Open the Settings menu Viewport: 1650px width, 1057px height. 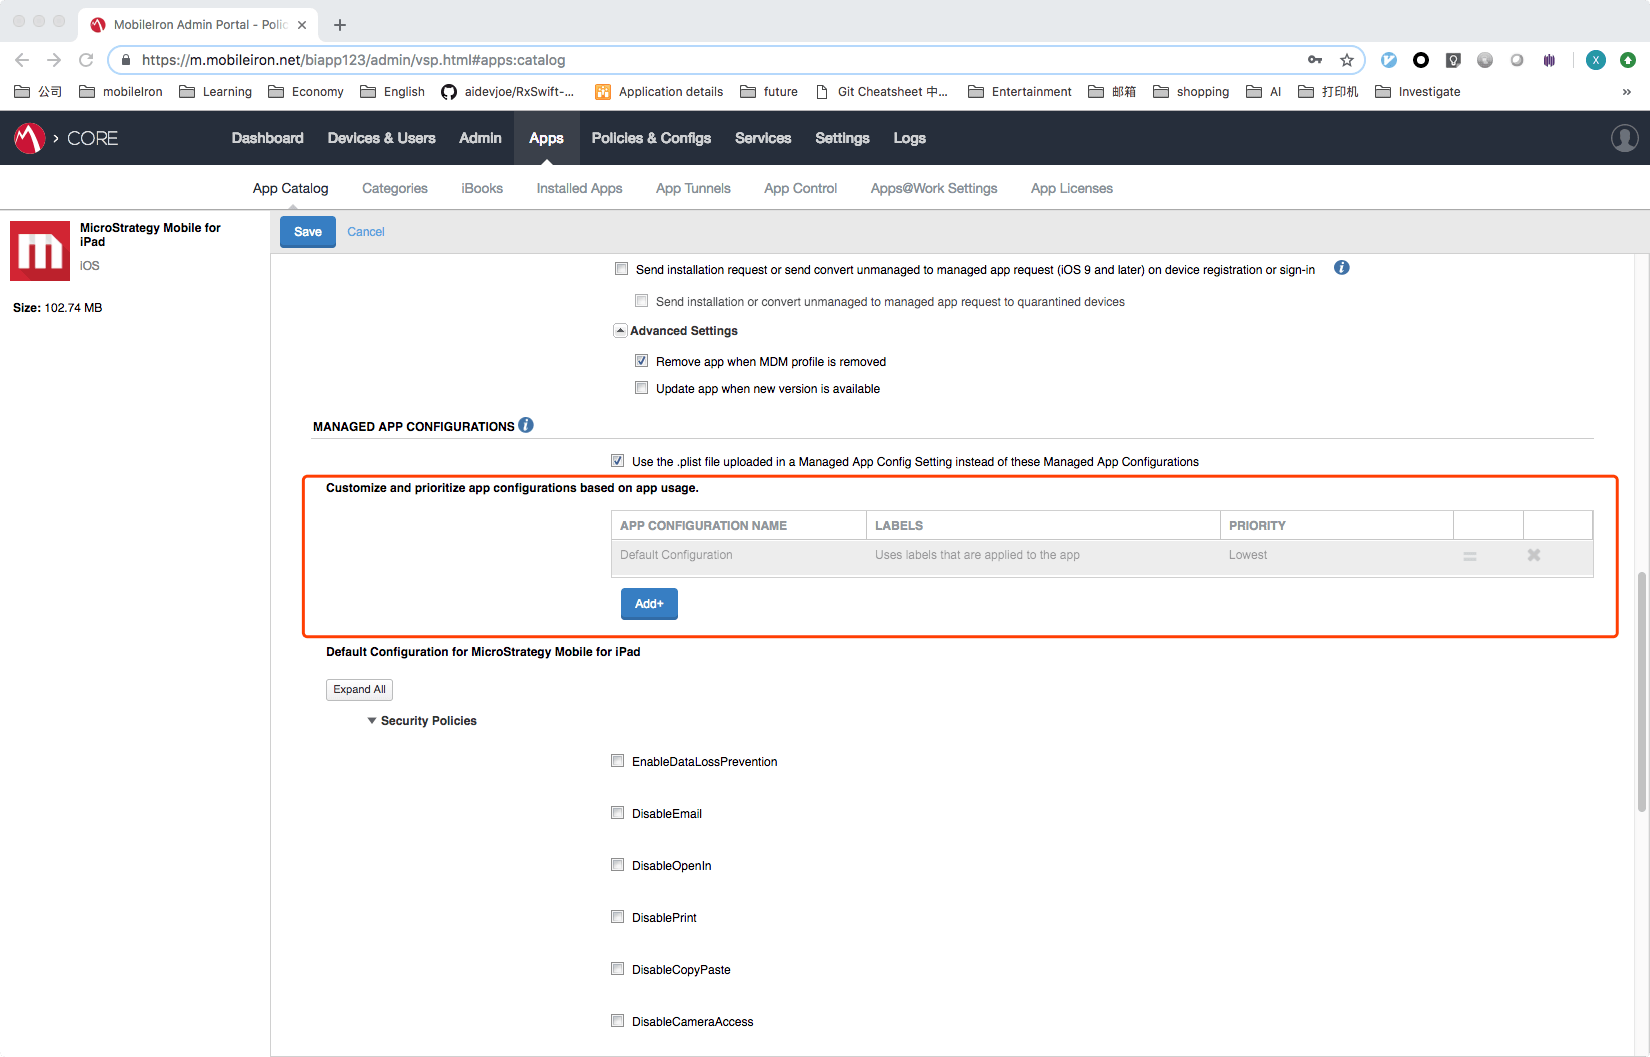(x=842, y=138)
